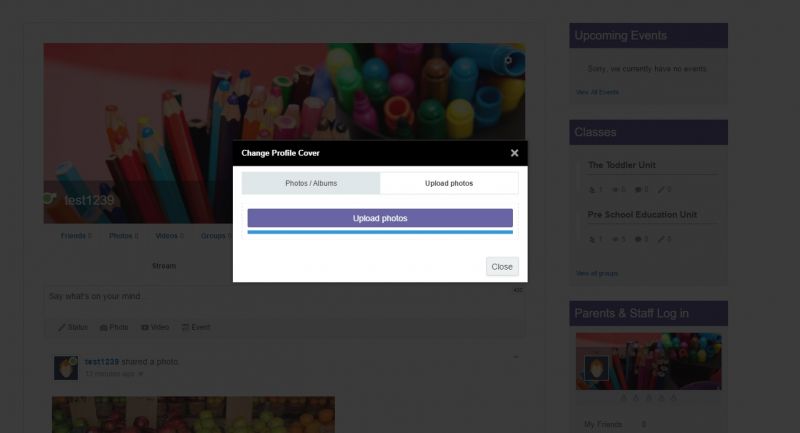This screenshot has height=433, width=800.
Task: Click the cover image in Parents & Staff panel
Action: click(x=648, y=361)
